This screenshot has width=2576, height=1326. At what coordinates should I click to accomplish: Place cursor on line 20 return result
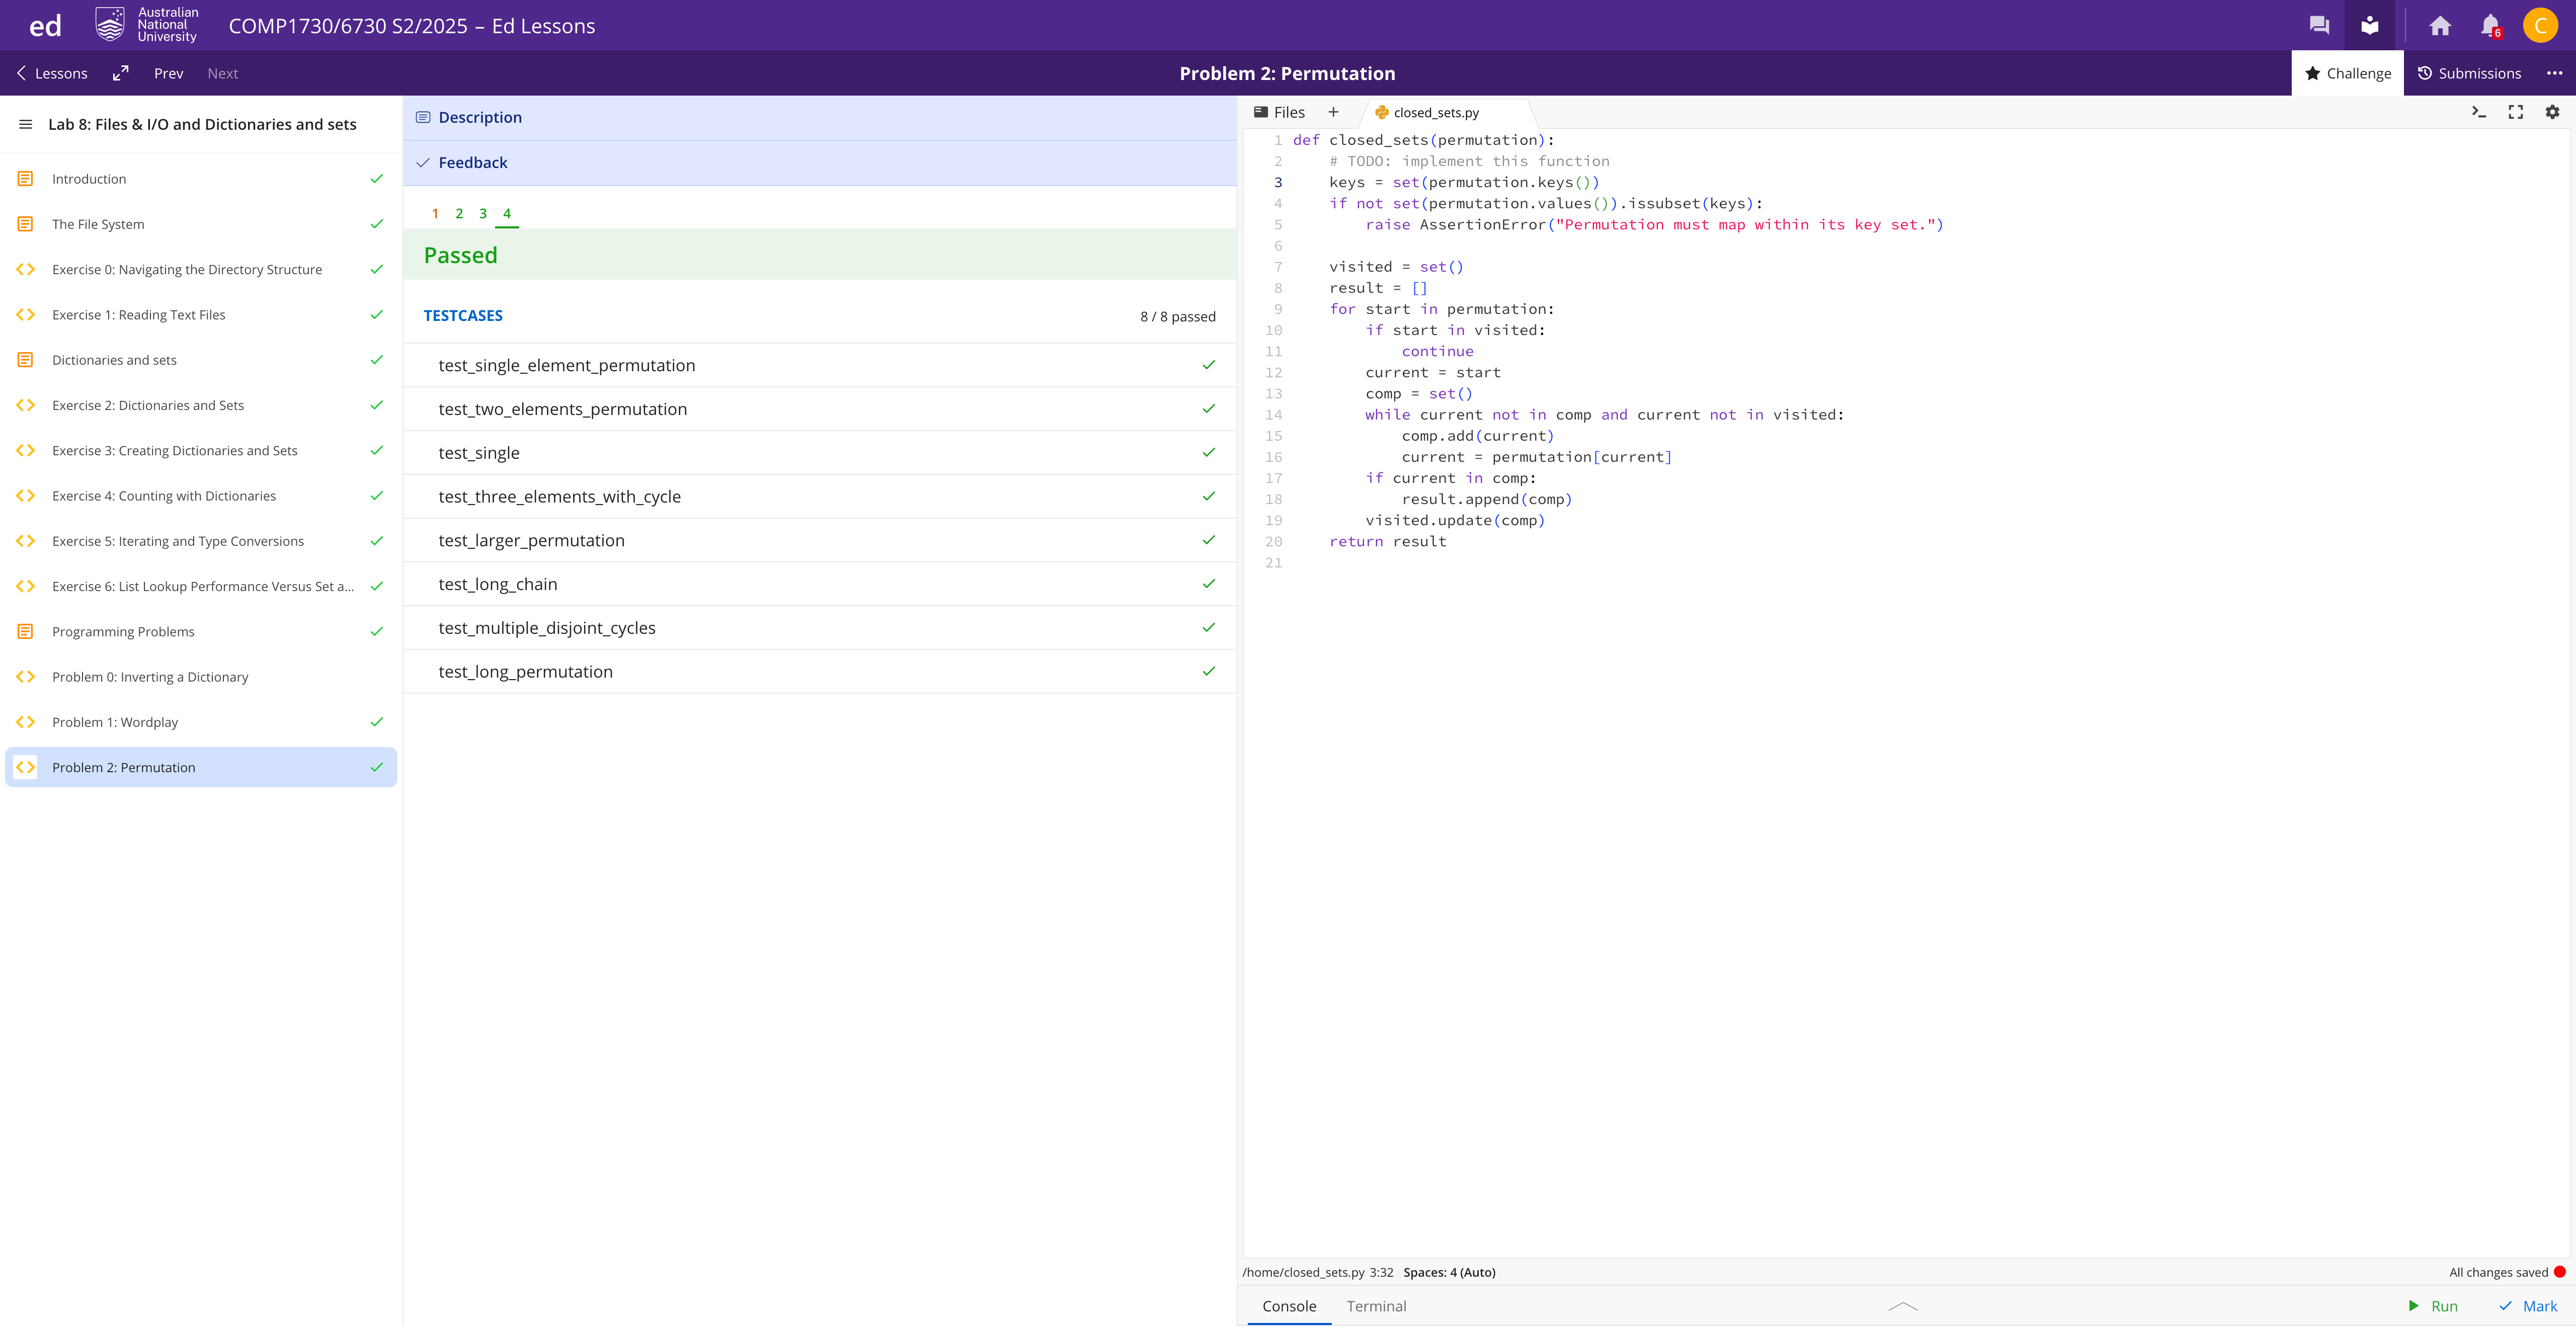coord(1388,542)
